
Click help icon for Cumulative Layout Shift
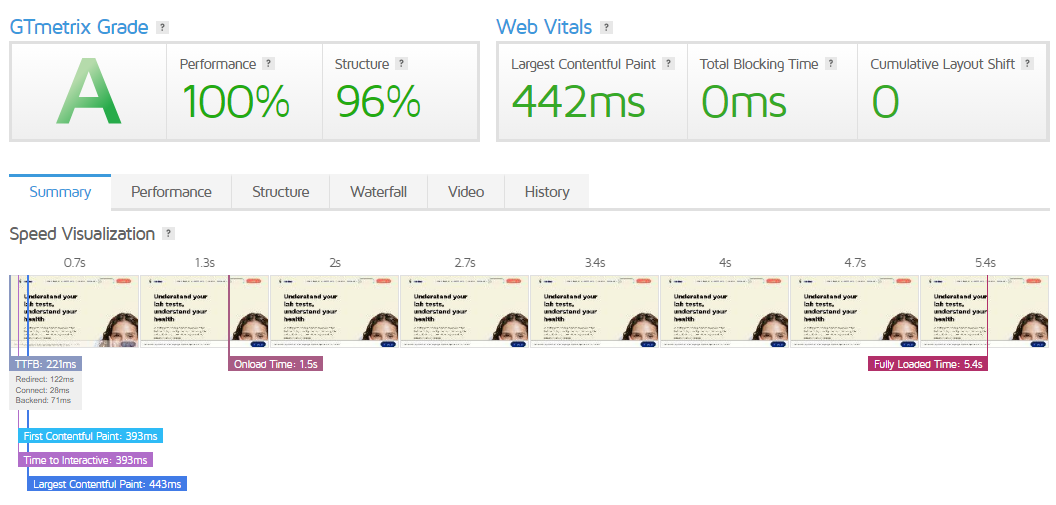tap(1028, 64)
